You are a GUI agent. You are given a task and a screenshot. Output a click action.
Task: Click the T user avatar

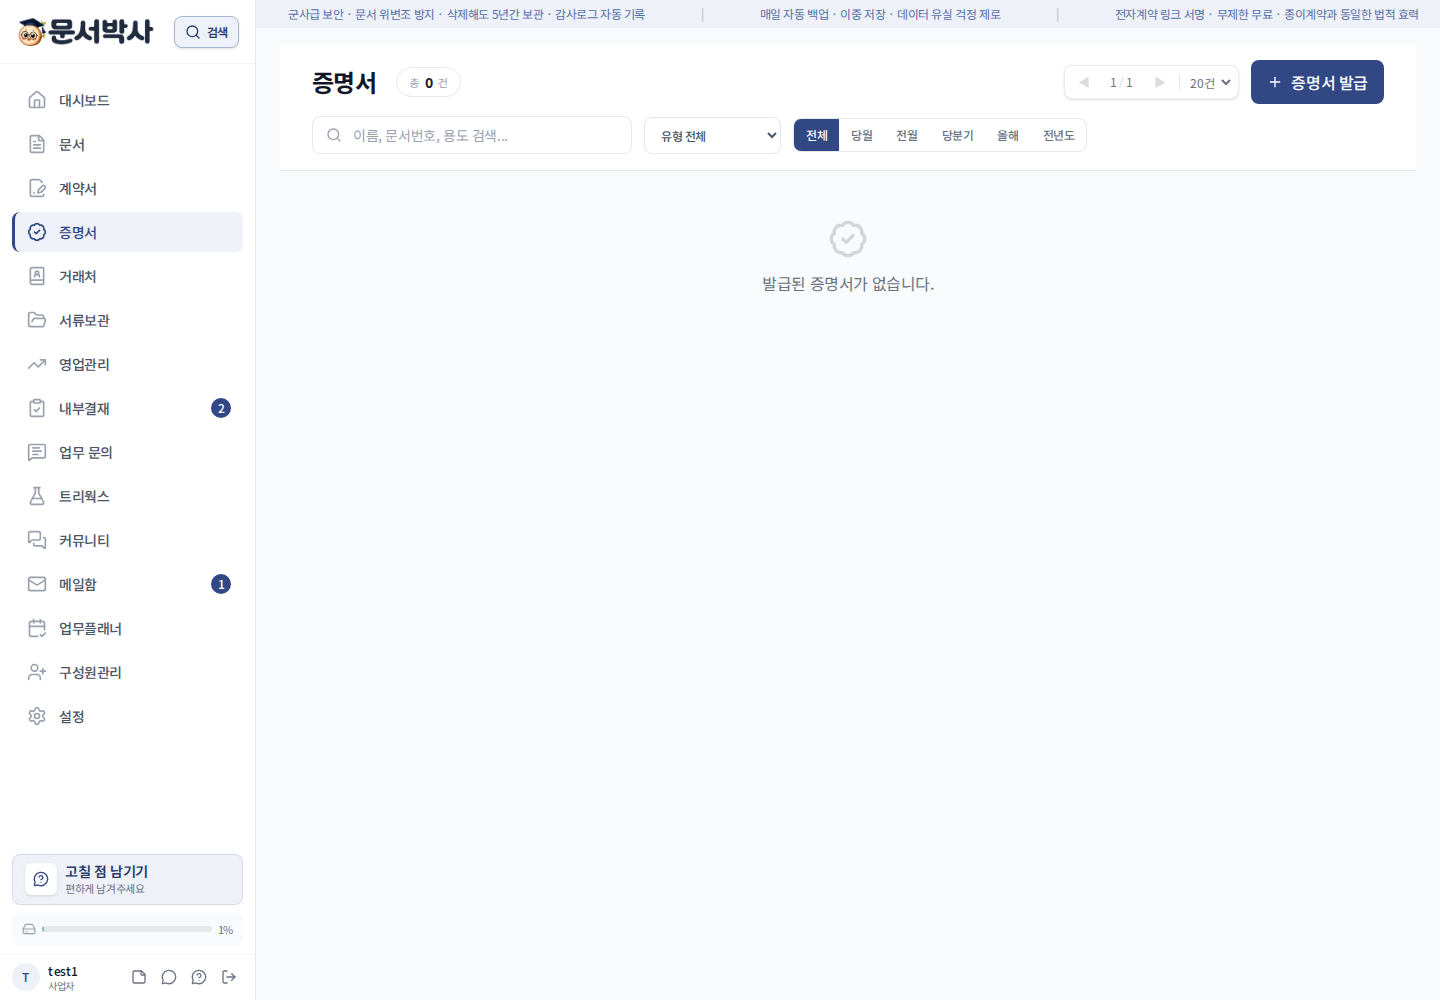coord(26,977)
